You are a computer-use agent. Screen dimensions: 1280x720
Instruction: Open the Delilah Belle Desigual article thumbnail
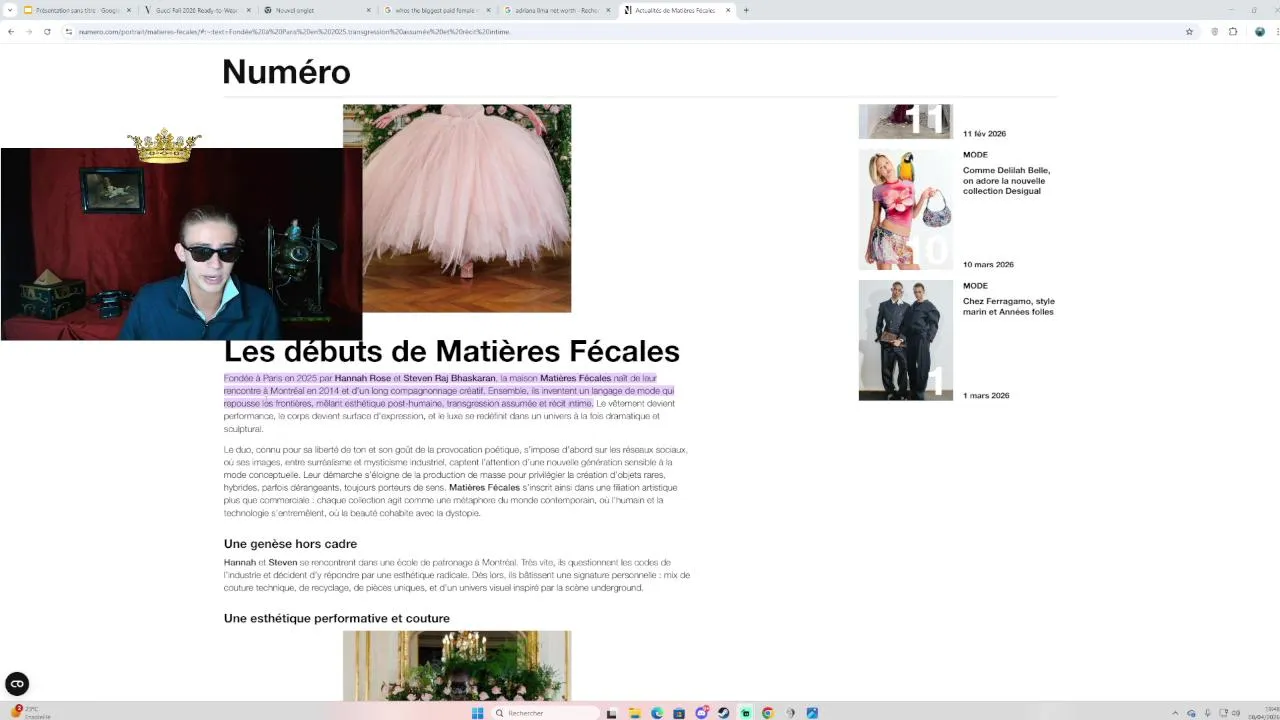(x=905, y=210)
